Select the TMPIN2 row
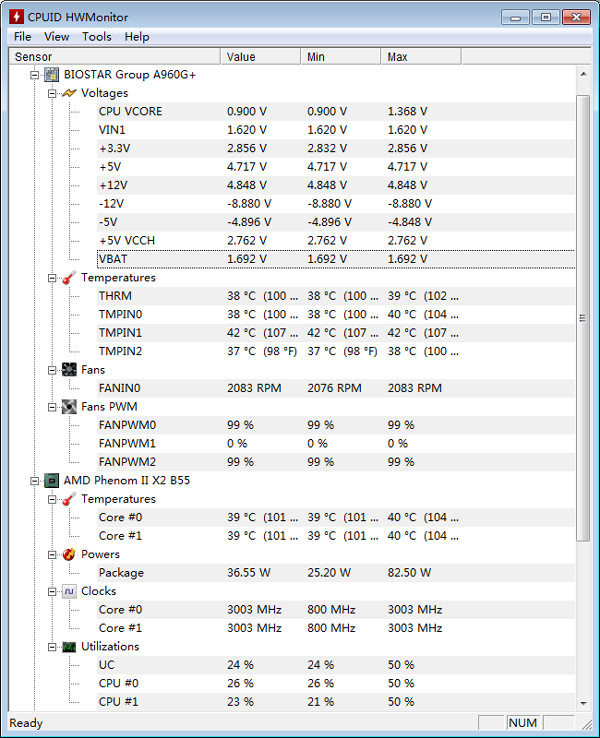 click(336, 351)
